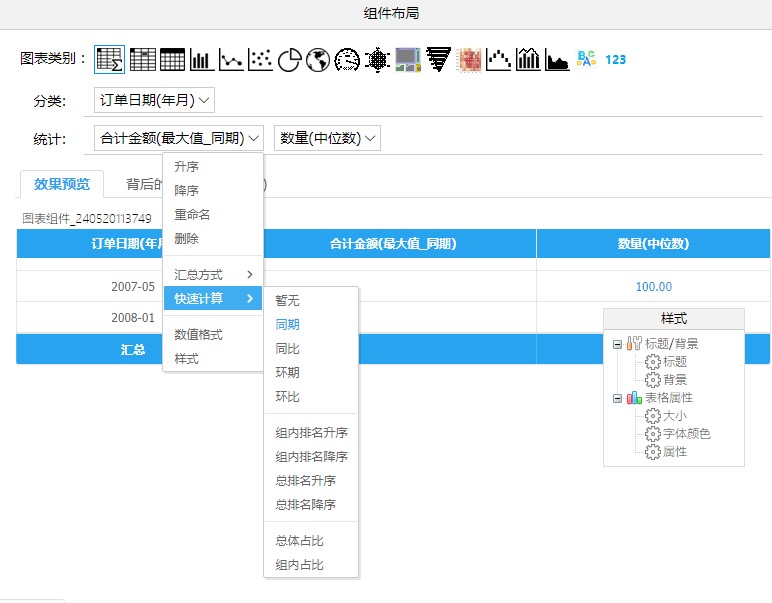772x603 pixels.
Task: Select the bar chart type icon
Action: (x=202, y=60)
